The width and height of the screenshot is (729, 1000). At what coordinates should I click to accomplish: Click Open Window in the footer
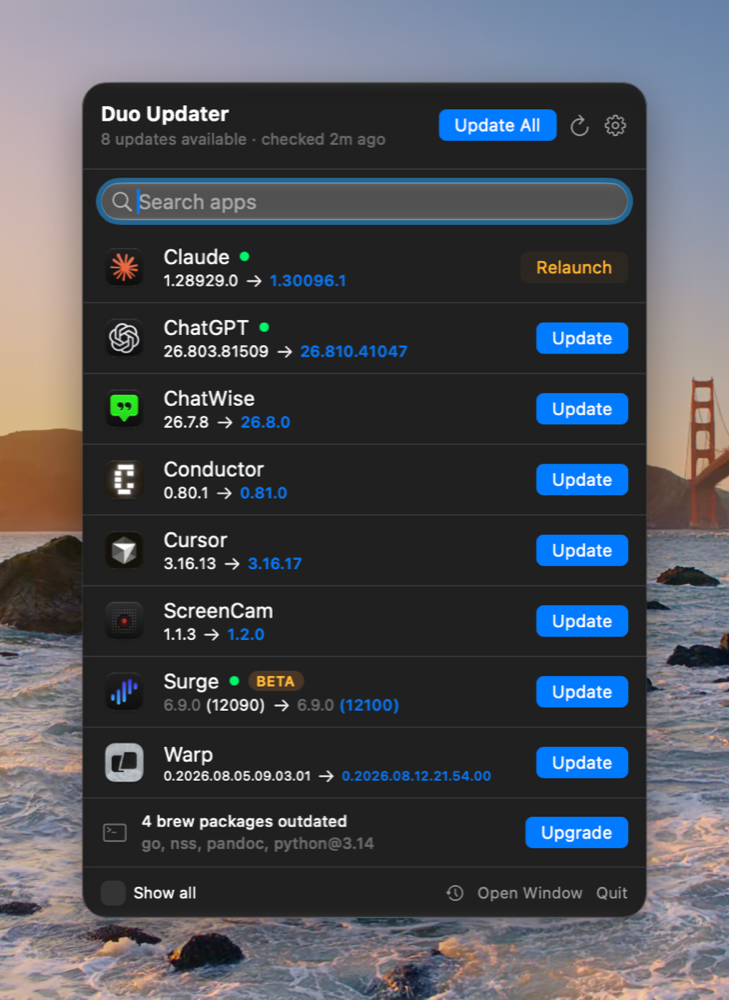tap(529, 893)
